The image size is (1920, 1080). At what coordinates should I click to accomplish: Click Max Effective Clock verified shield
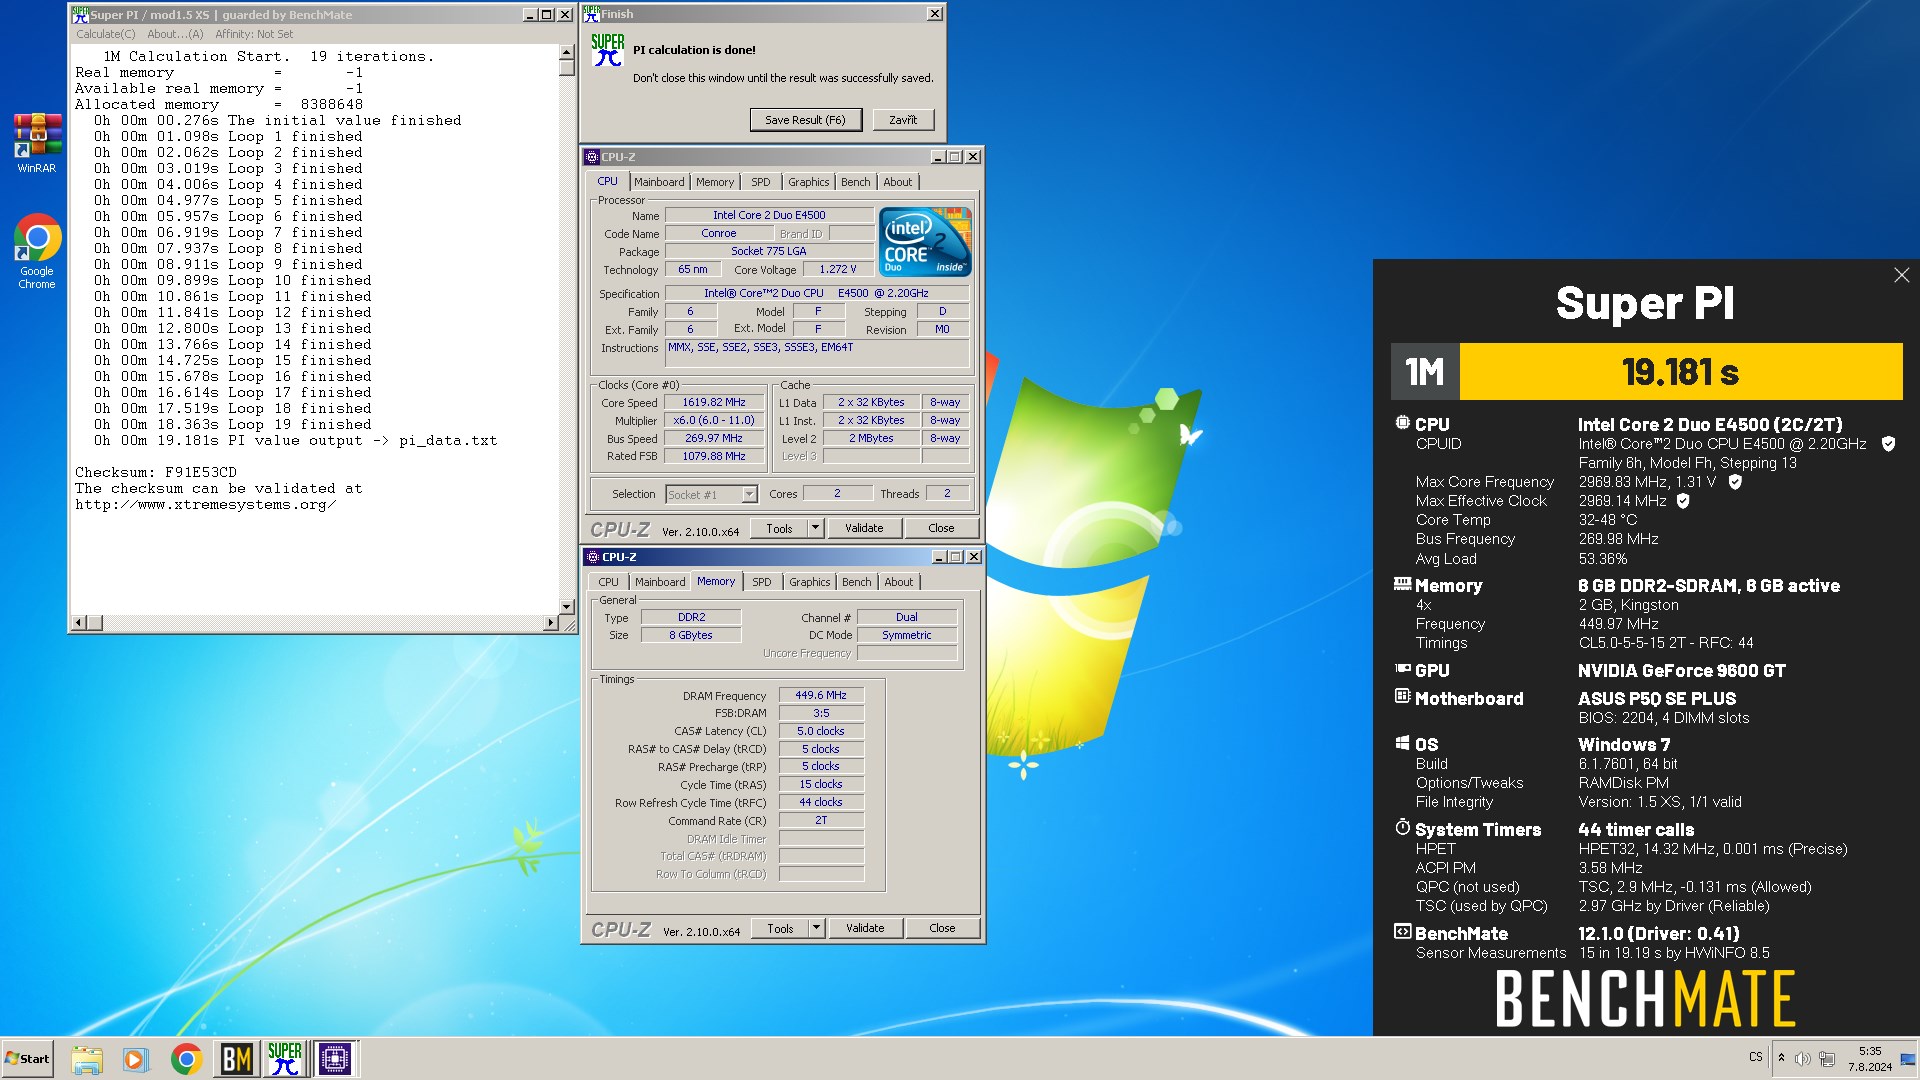(1683, 501)
